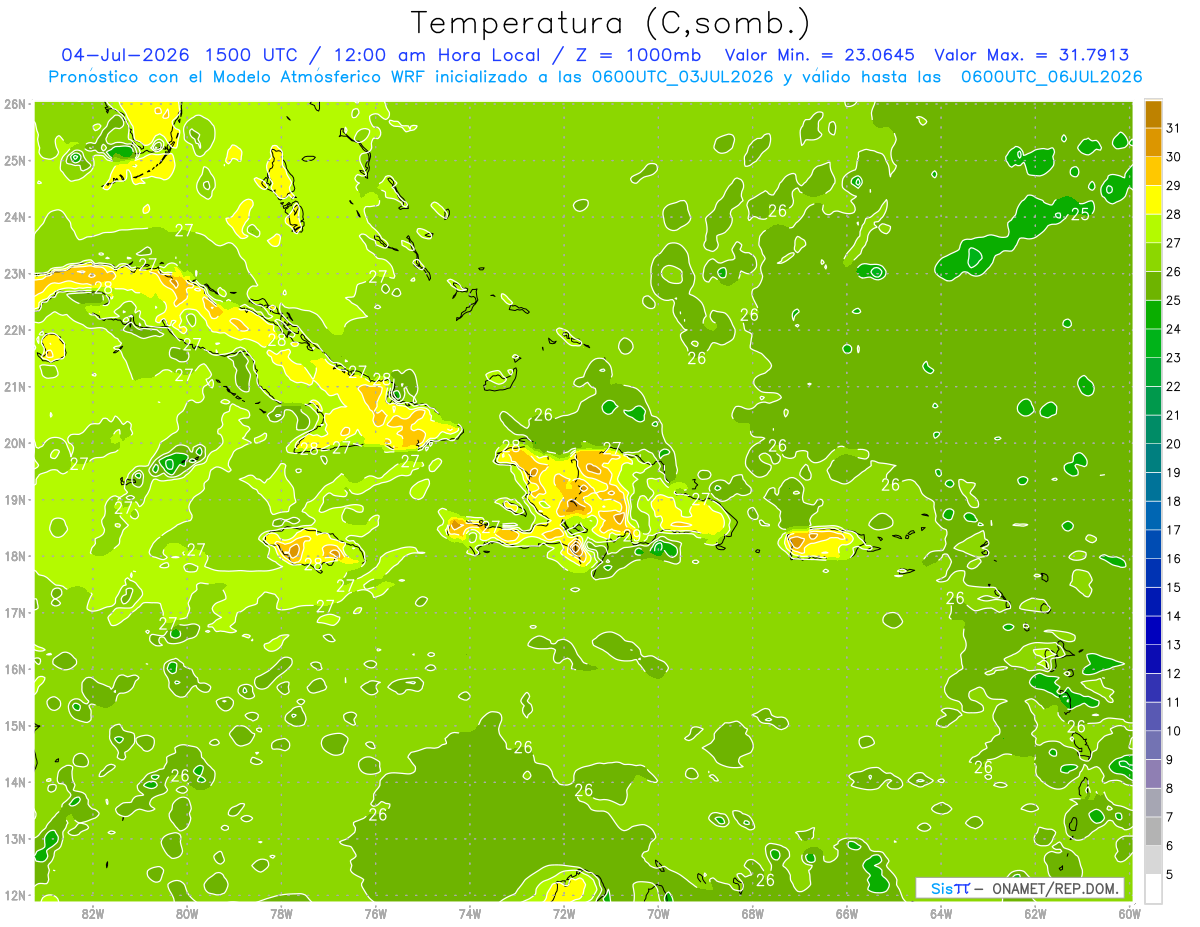Click the 26N latitude axis label
The width and height of the screenshot is (1200, 927).
(x=14, y=104)
